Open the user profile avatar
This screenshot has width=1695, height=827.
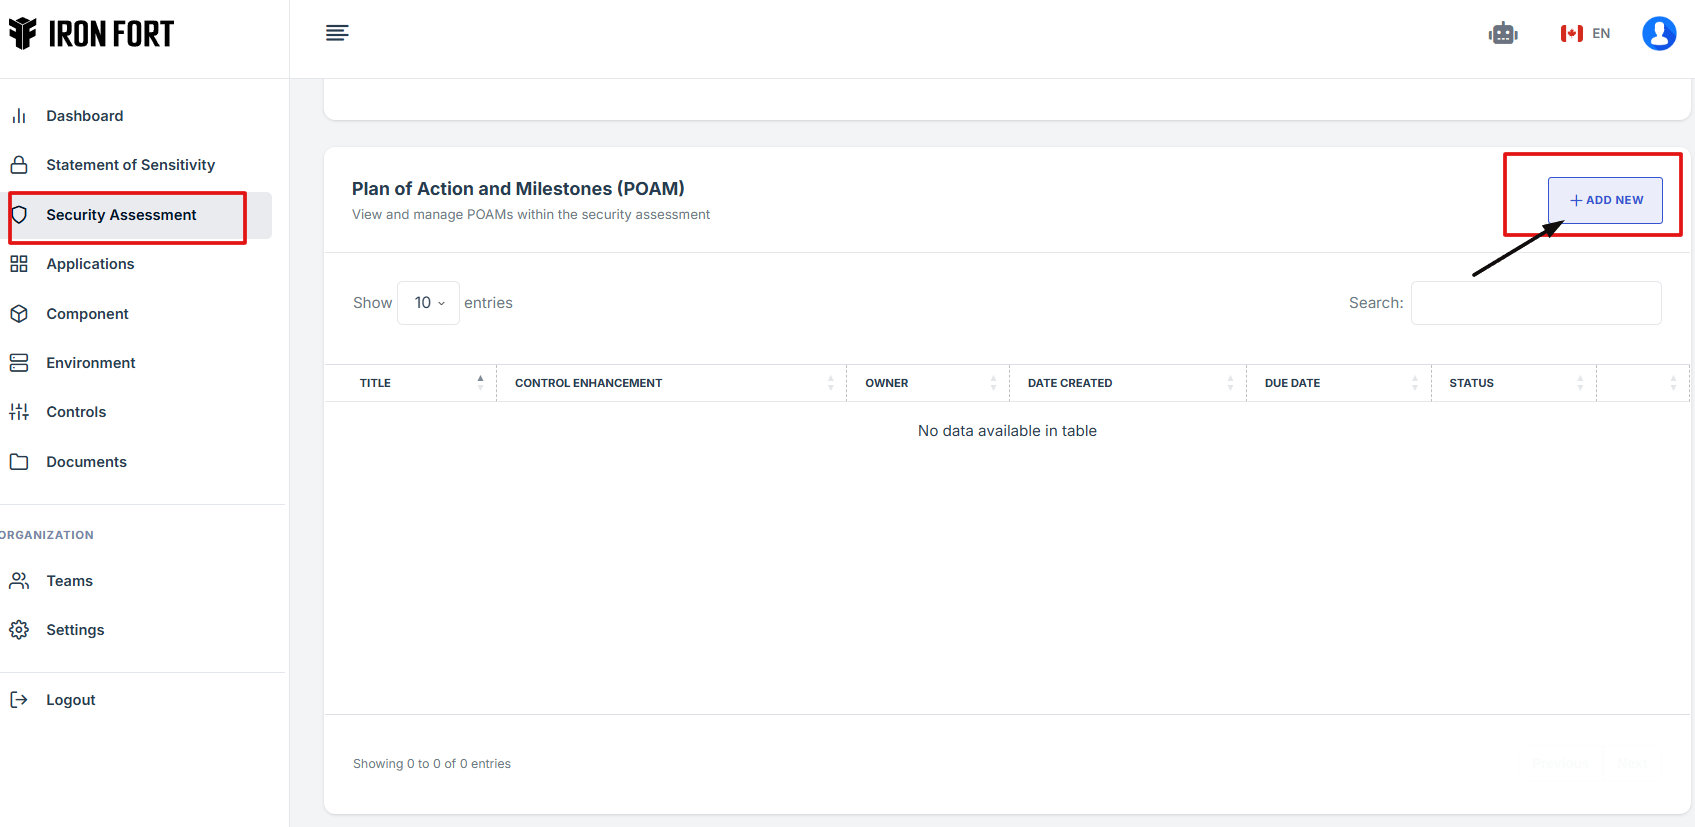point(1658,34)
